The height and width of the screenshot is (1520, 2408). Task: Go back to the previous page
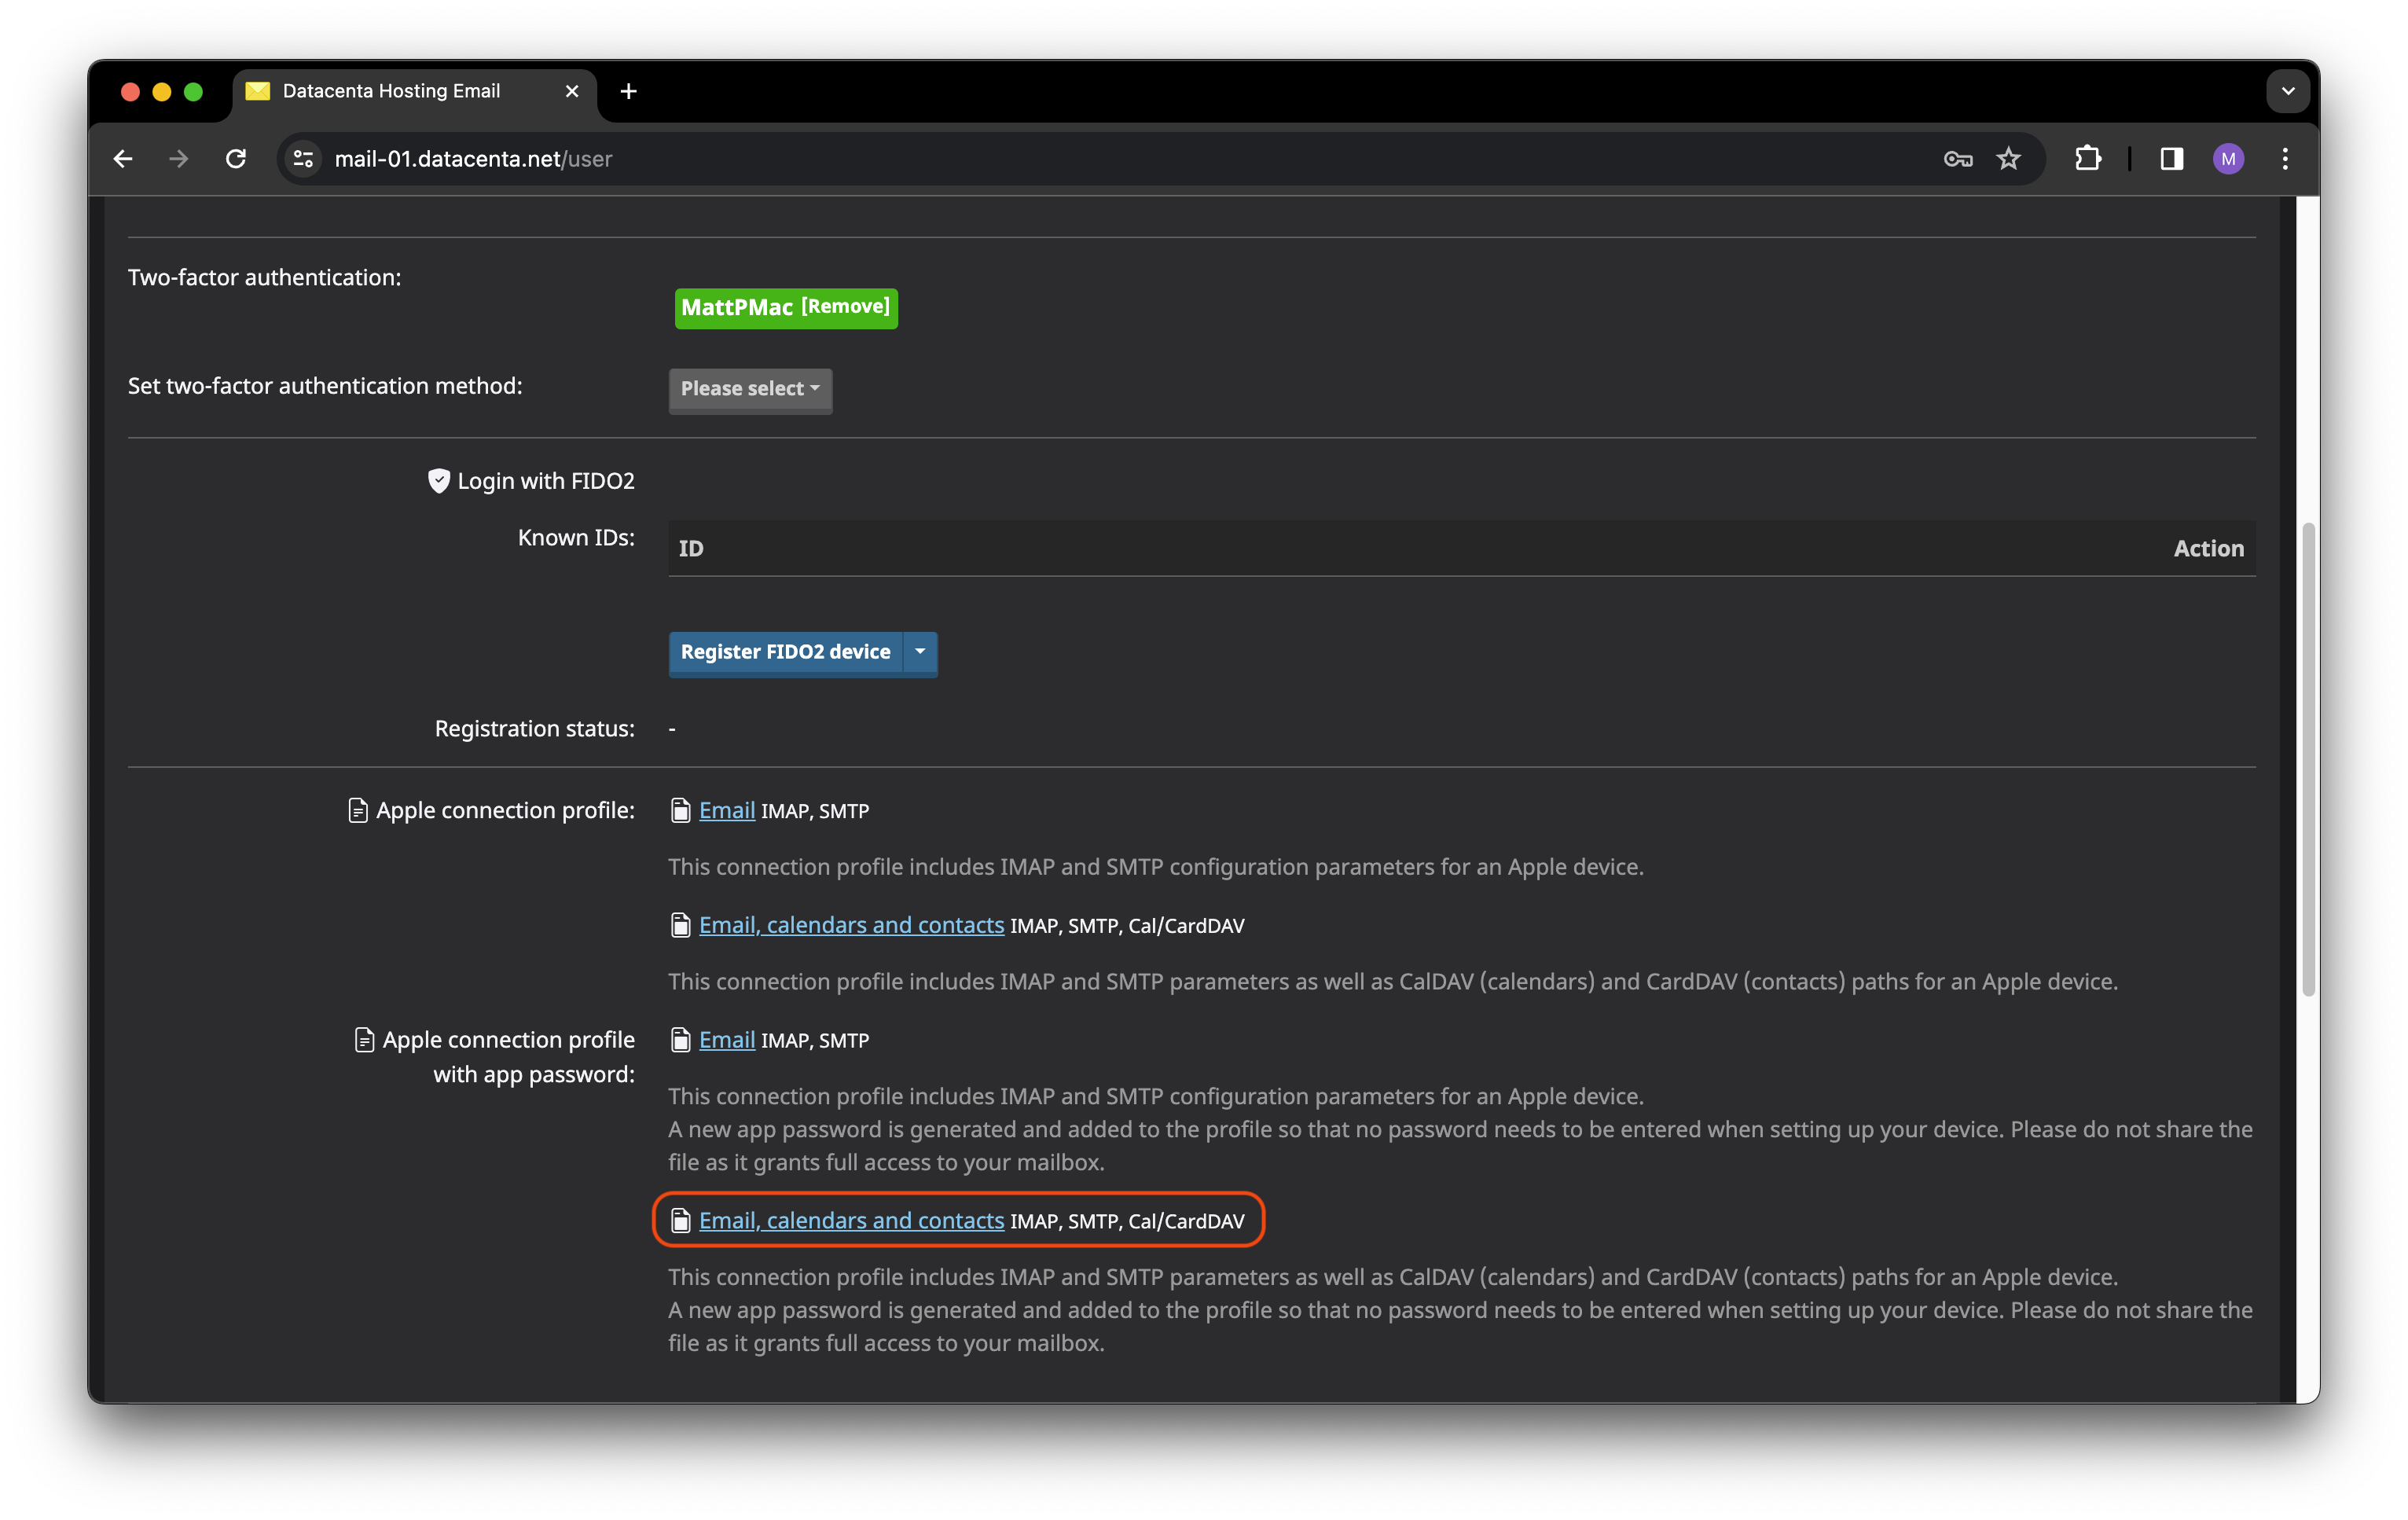[x=123, y=159]
